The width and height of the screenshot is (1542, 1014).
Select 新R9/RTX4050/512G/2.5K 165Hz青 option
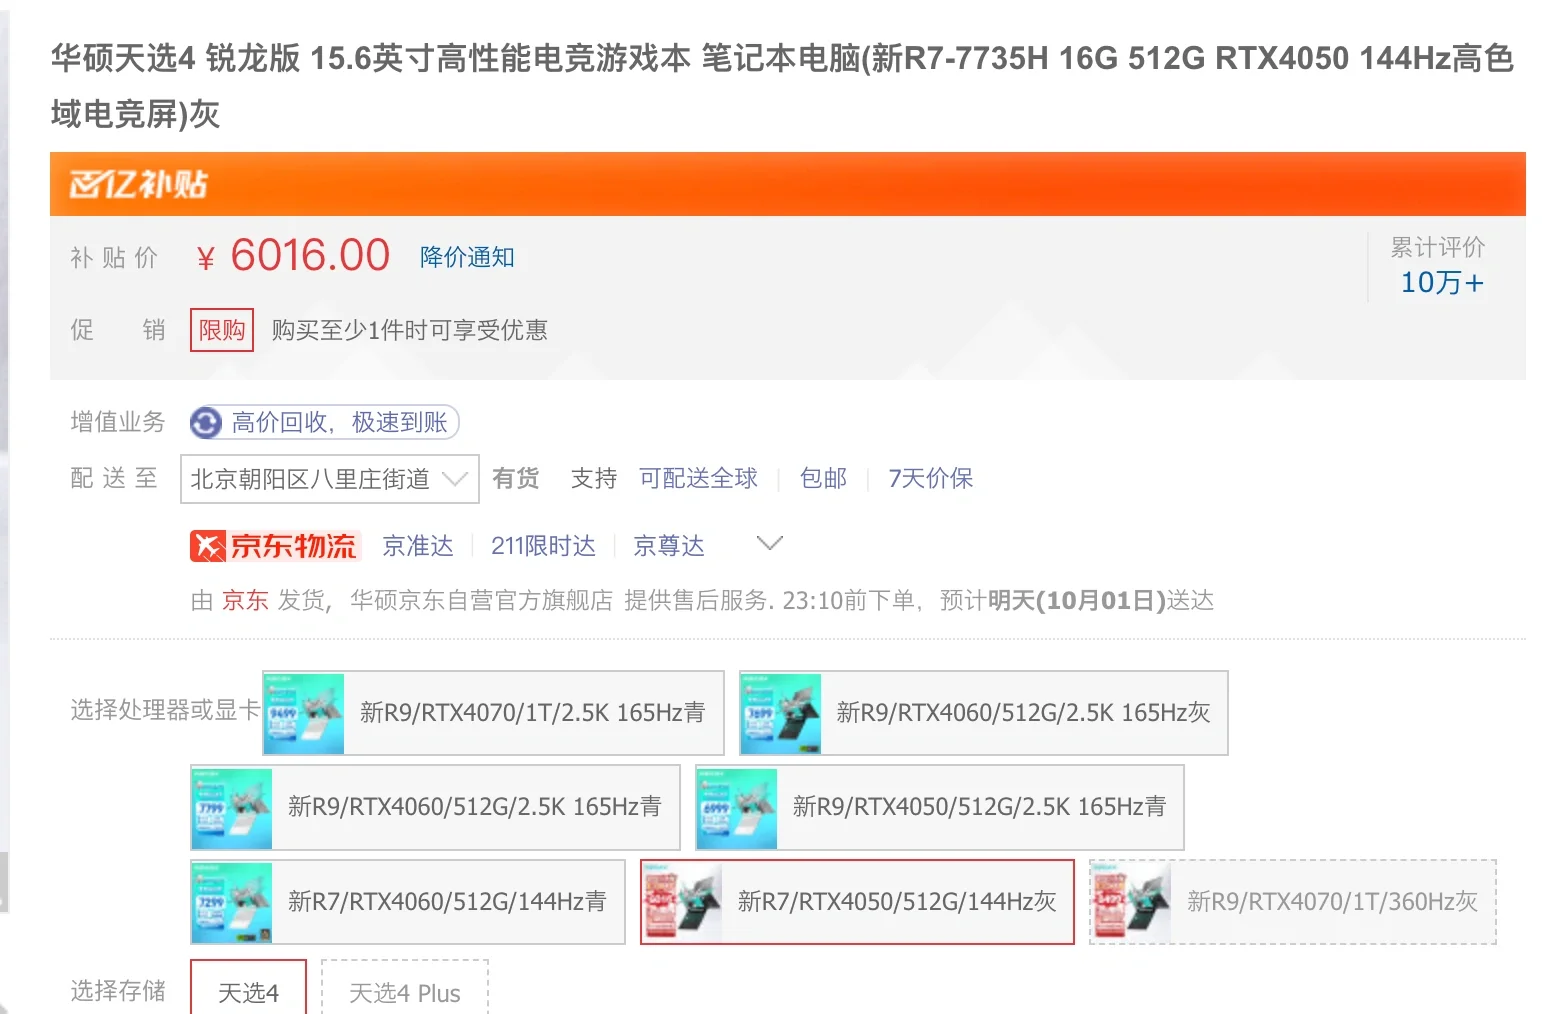click(x=940, y=807)
